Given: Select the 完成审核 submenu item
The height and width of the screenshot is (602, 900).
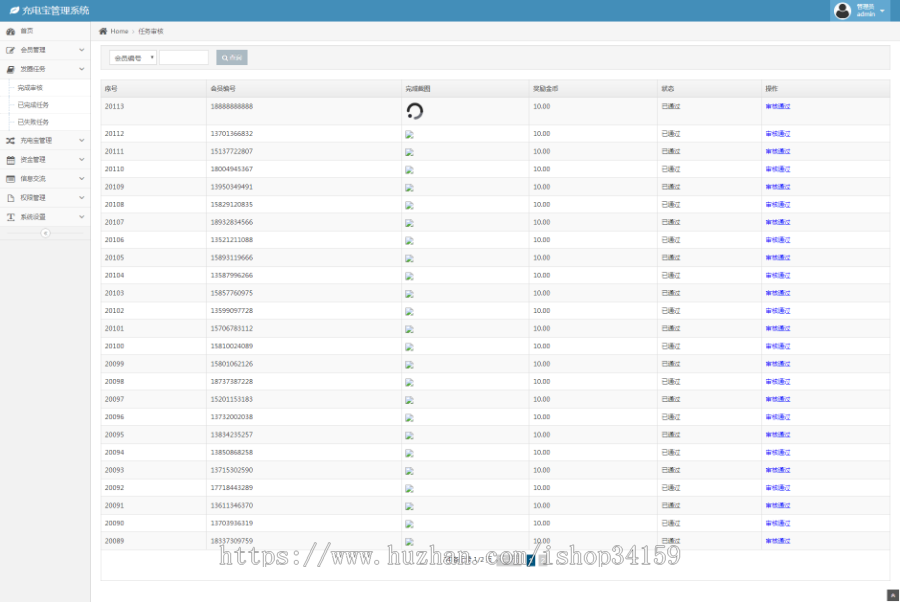Looking at the screenshot, I should [30, 88].
